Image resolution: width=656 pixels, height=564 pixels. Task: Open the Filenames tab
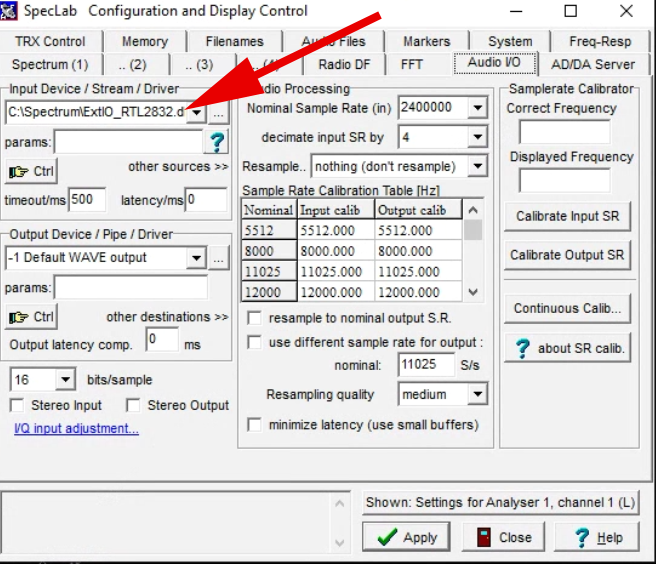click(x=234, y=41)
